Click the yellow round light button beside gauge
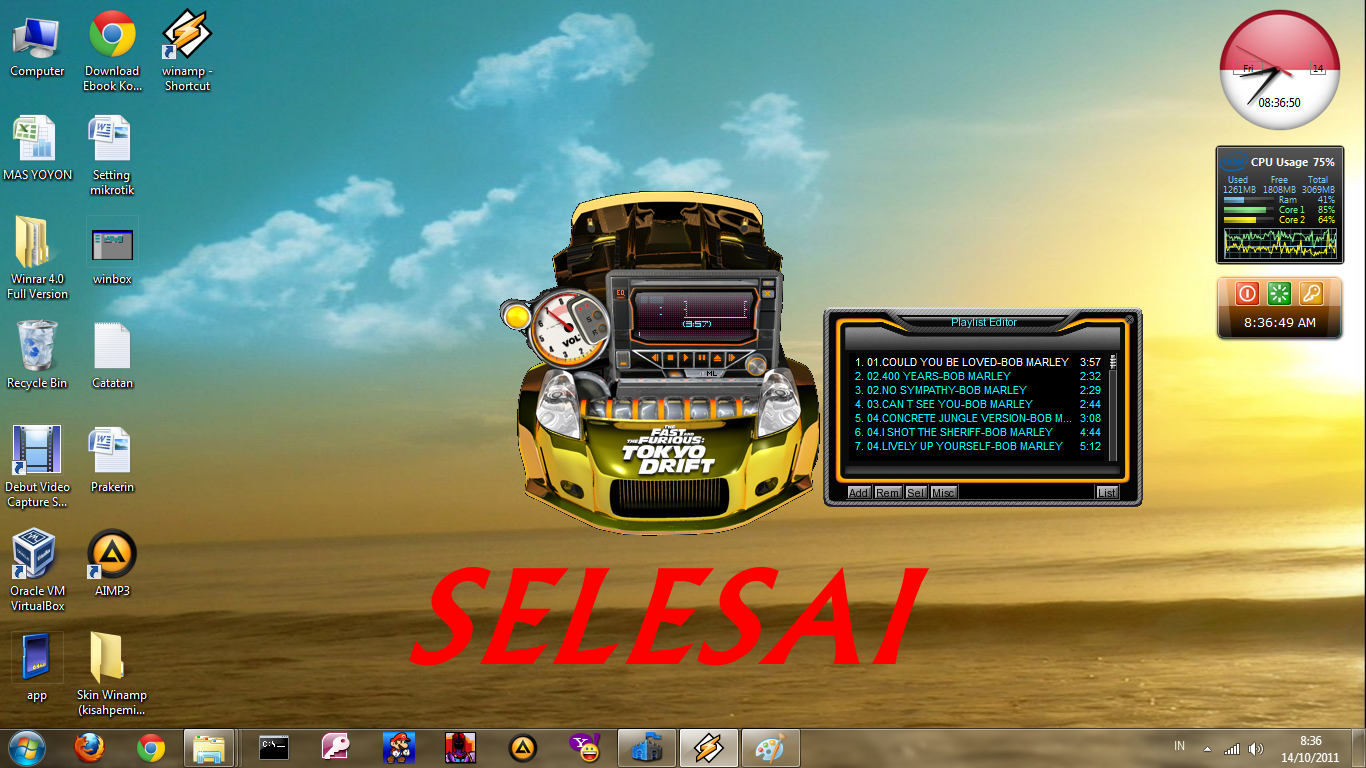 (517, 317)
